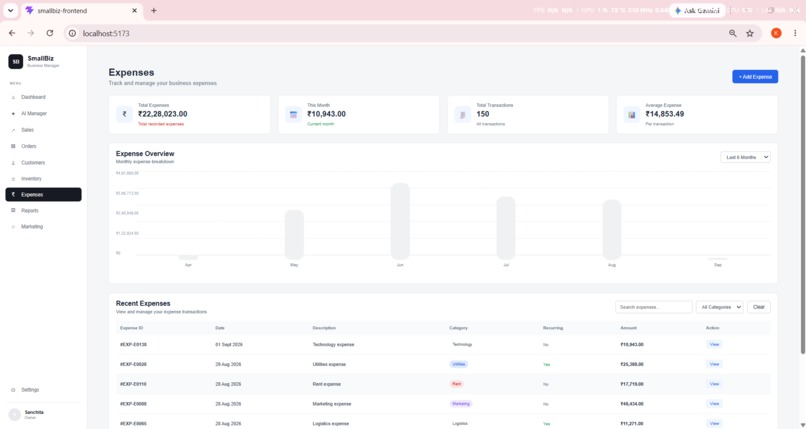Click View for the Utilities expense row
The height and width of the screenshot is (429, 806).
click(x=714, y=364)
